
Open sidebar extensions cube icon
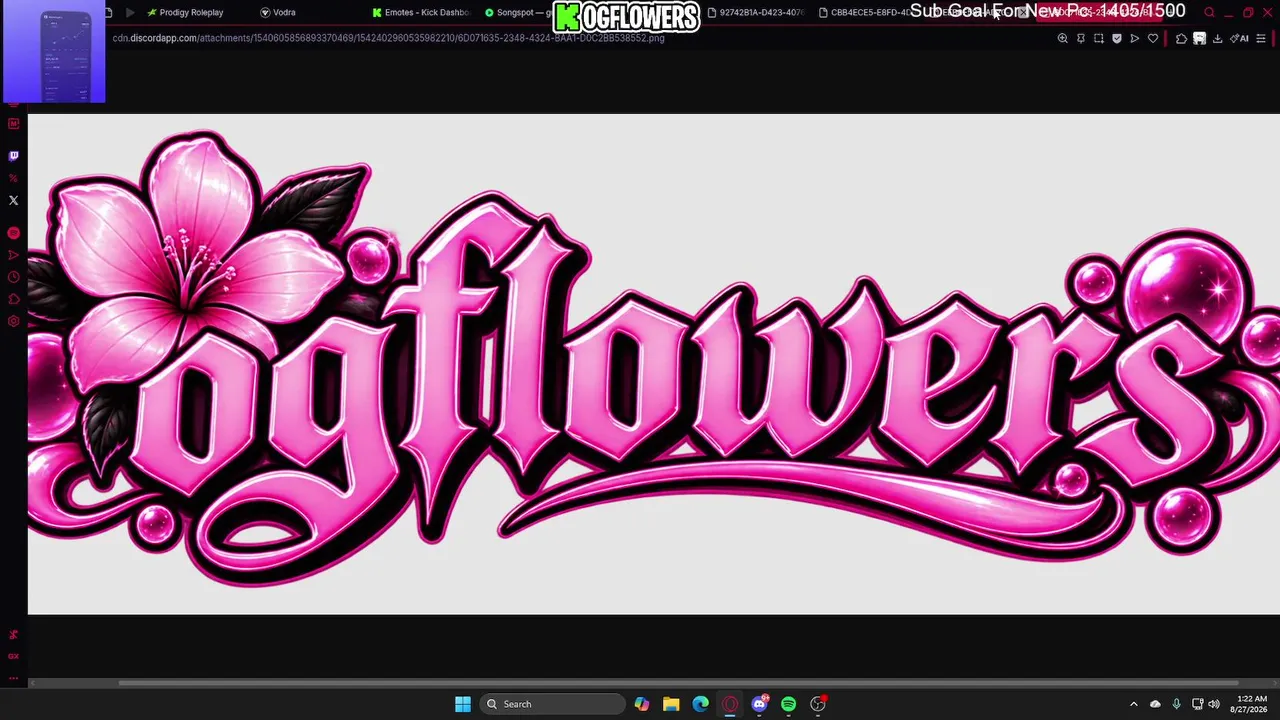coord(13,299)
